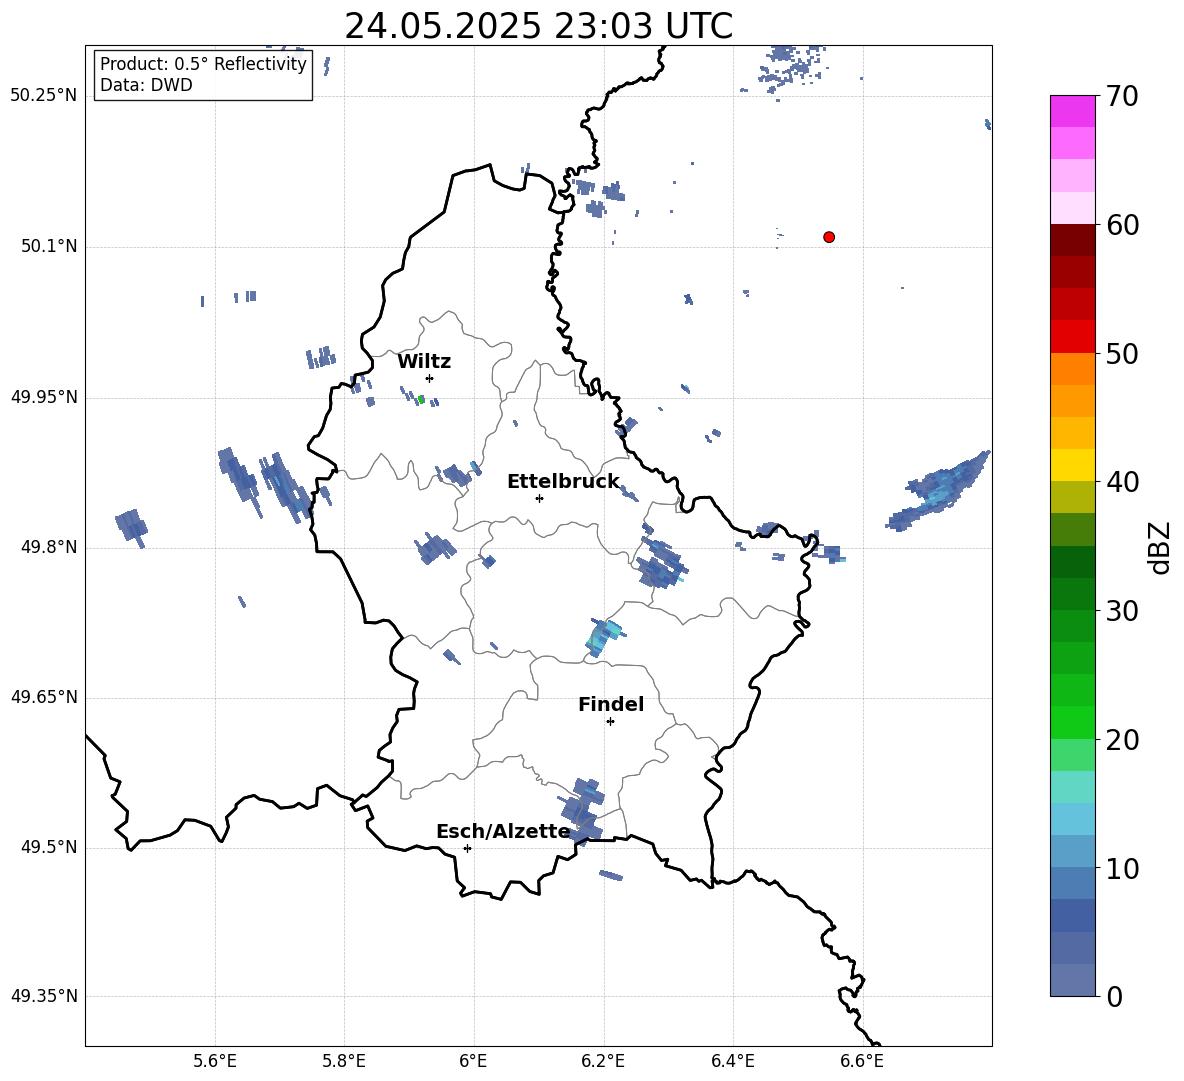Click the light cyan colorbar segment near 15

pos(1073,787)
